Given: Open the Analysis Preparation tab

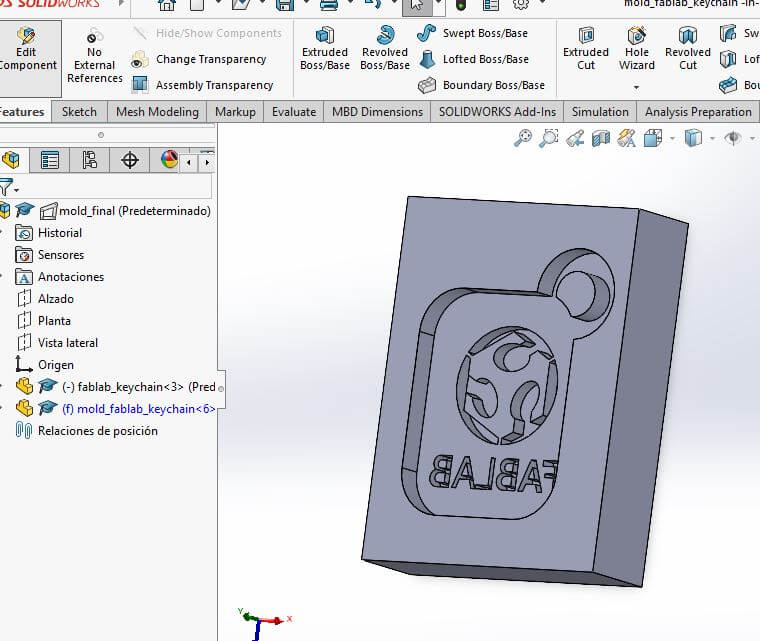Looking at the screenshot, I should click(x=698, y=112).
